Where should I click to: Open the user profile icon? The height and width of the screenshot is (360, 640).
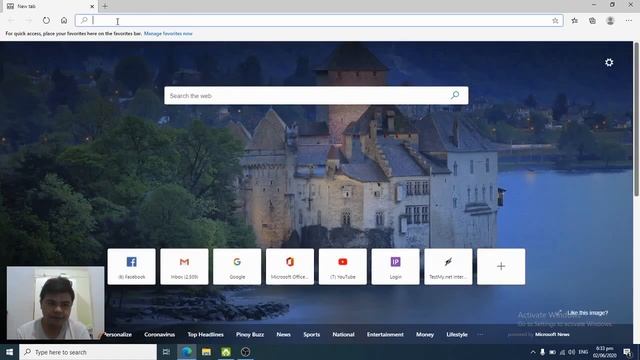point(610,20)
